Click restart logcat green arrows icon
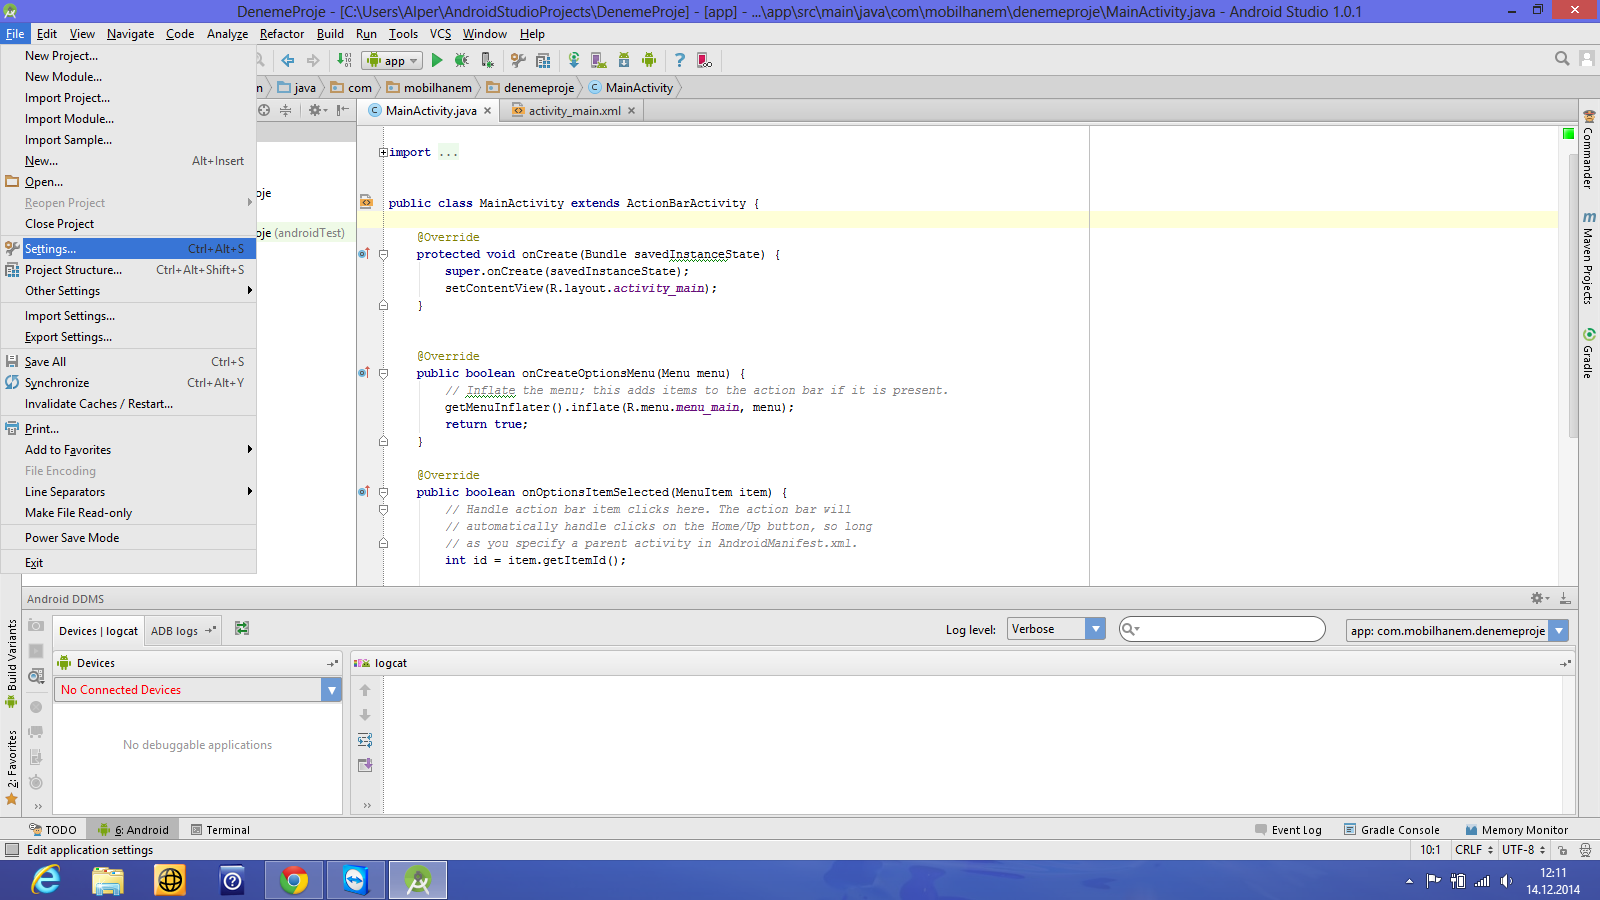Viewport: 1600px width, 900px height. [x=242, y=628]
